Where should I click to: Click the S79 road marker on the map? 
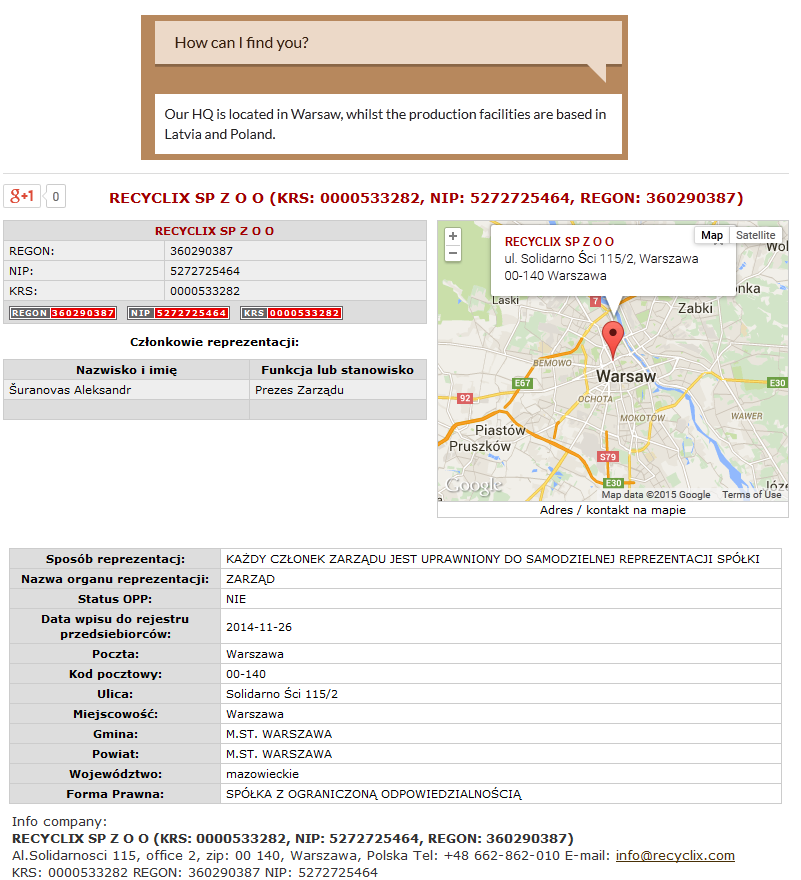click(608, 457)
